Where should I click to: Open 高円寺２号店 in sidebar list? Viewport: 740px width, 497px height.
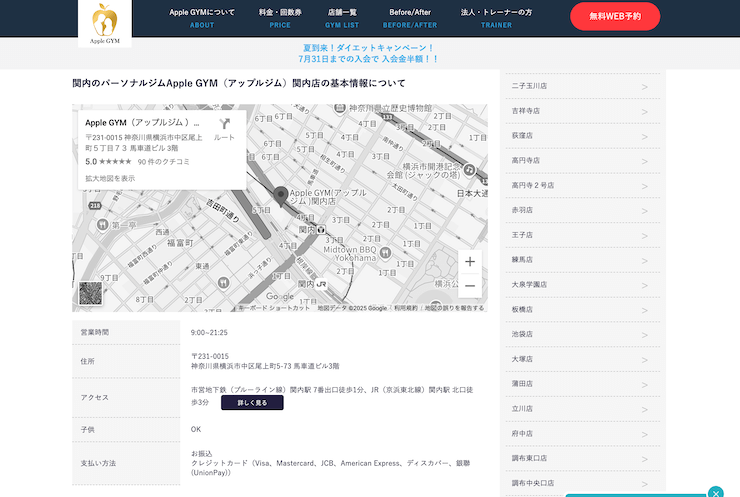tap(583, 185)
